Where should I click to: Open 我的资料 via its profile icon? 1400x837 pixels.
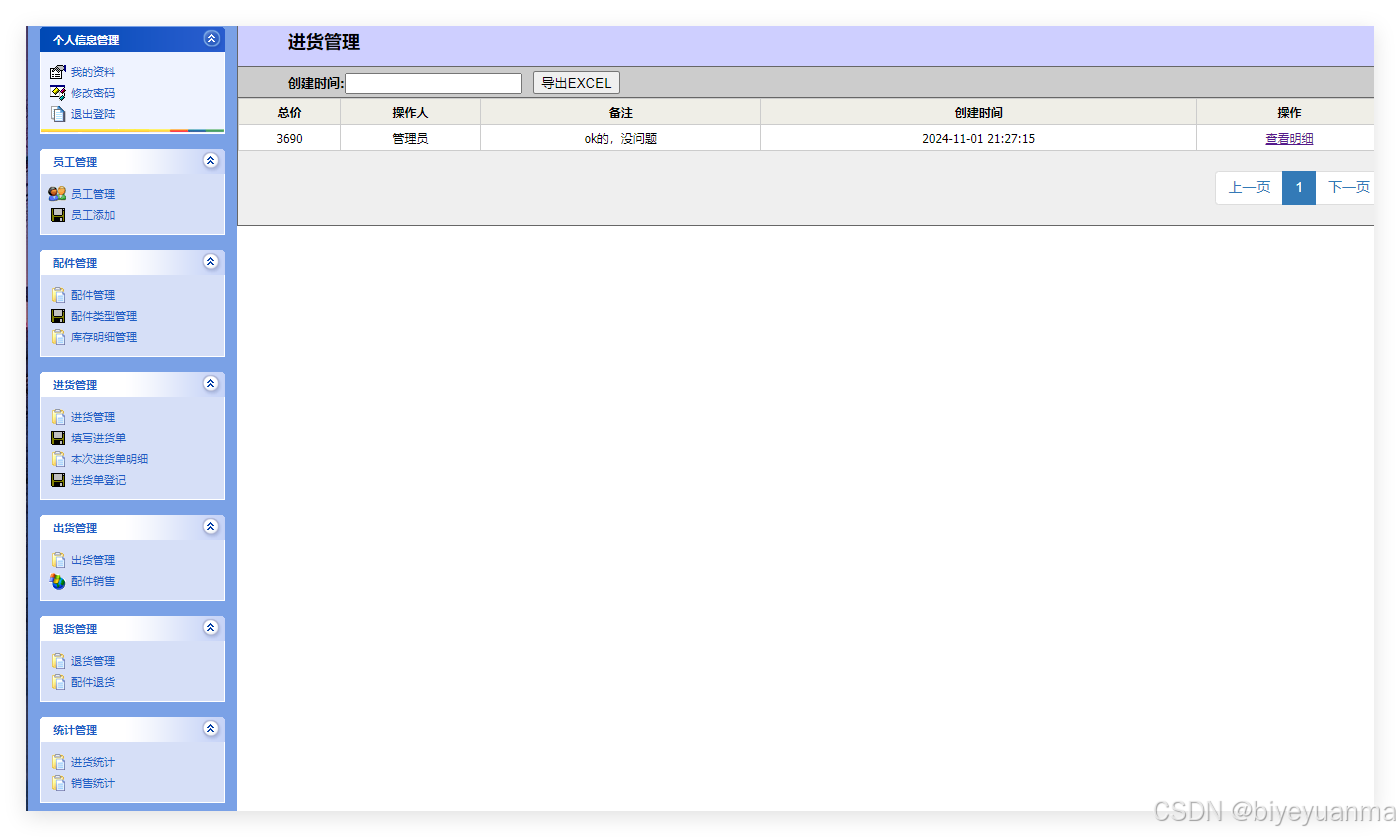point(57,71)
